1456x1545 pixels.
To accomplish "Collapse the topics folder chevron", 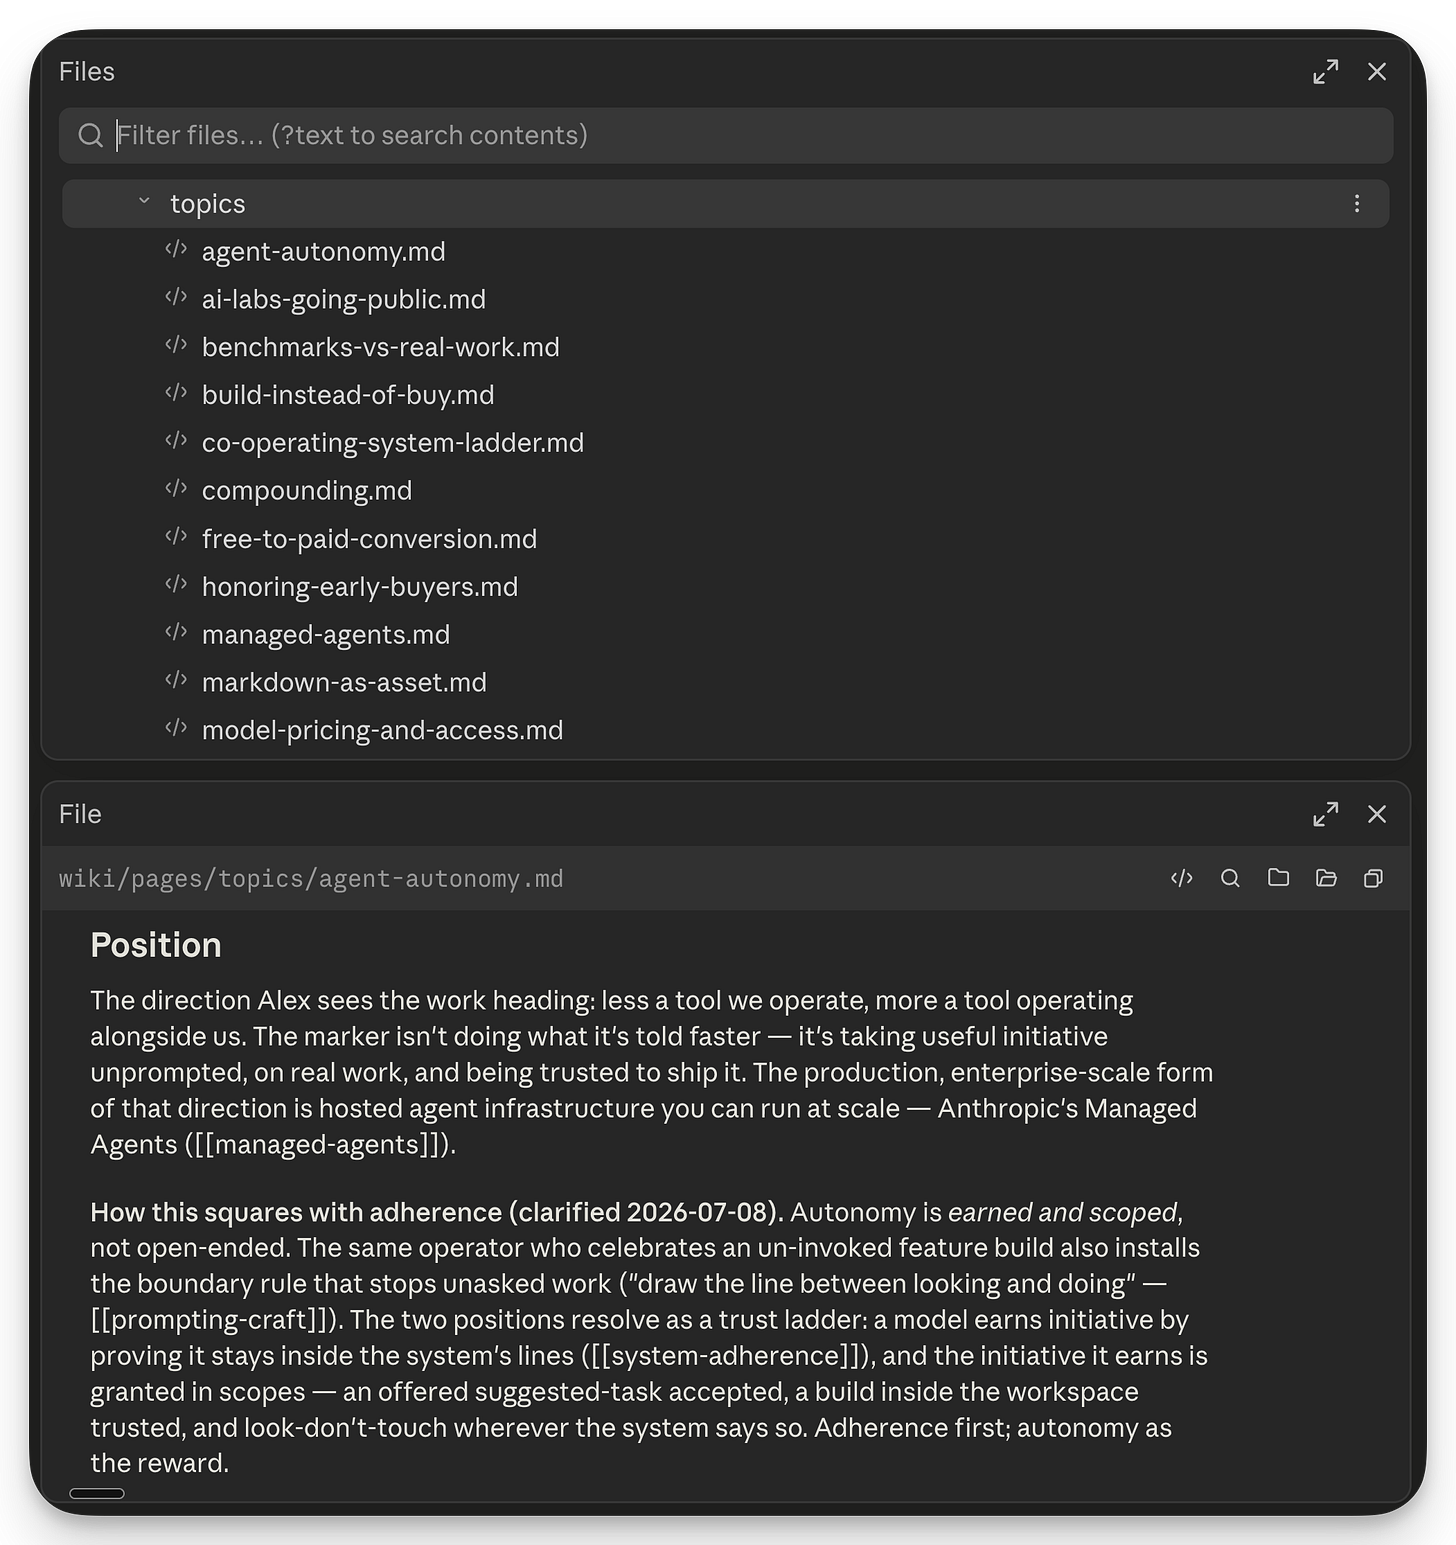I will click(144, 202).
